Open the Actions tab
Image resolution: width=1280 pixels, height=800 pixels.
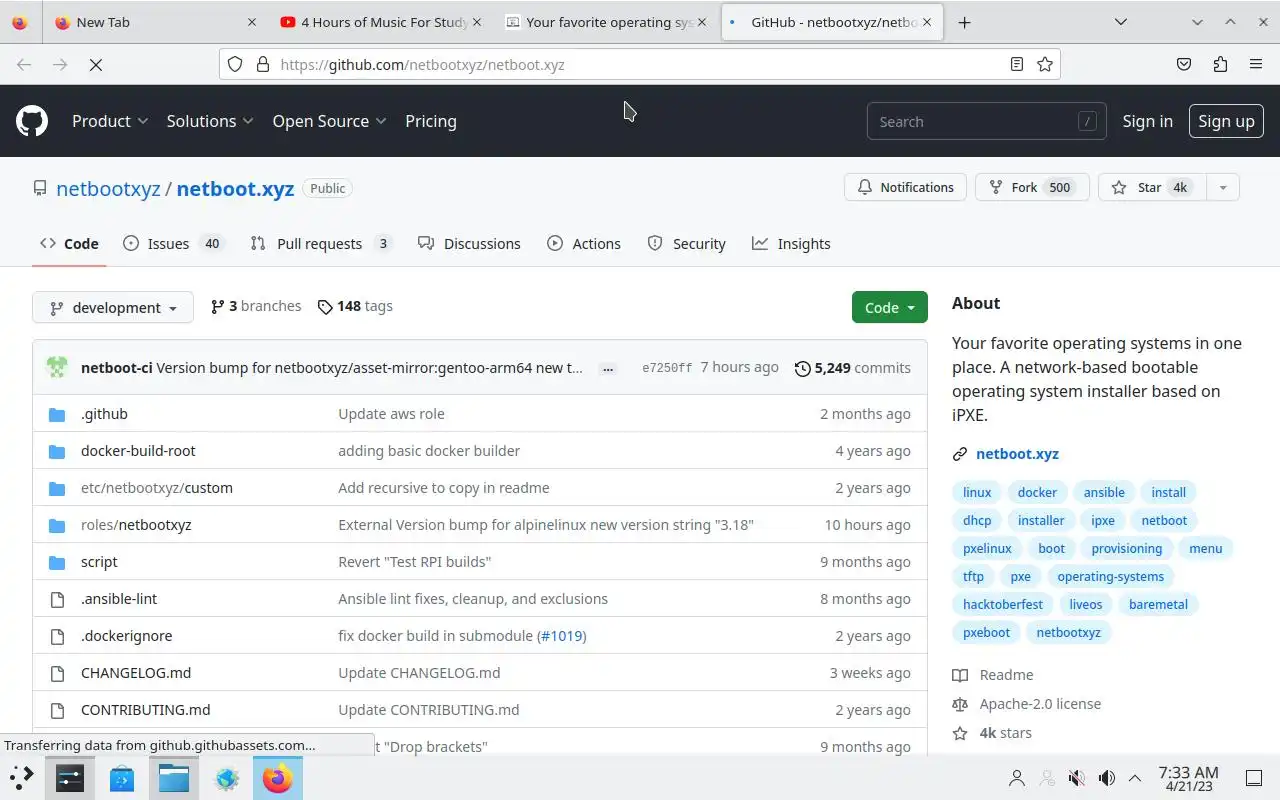tap(584, 243)
